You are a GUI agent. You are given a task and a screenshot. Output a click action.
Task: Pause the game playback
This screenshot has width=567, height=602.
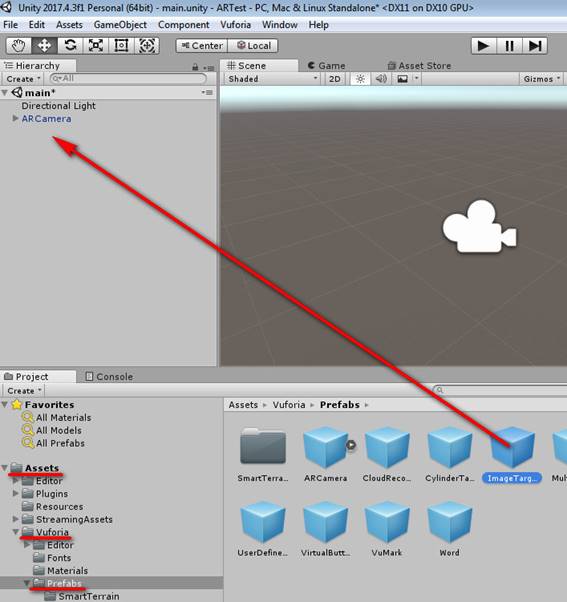pyautogui.click(x=509, y=46)
